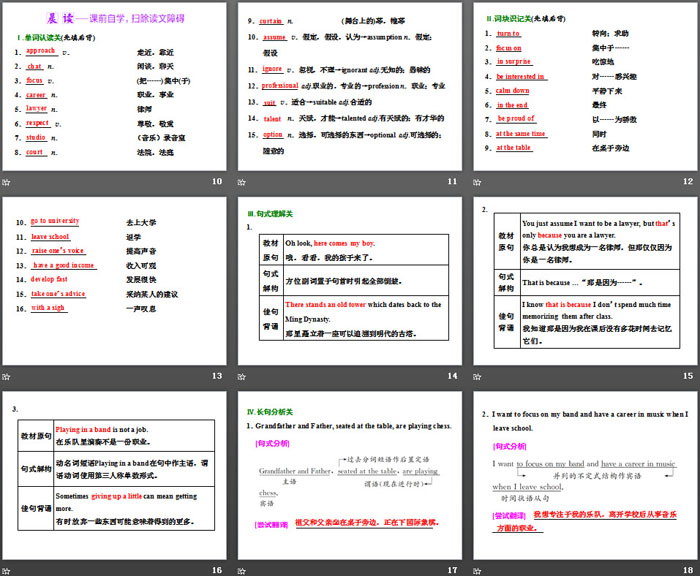This screenshot has height=576, width=700.
Task: Click the animation star icon under slide 15
Action: [477, 376]
